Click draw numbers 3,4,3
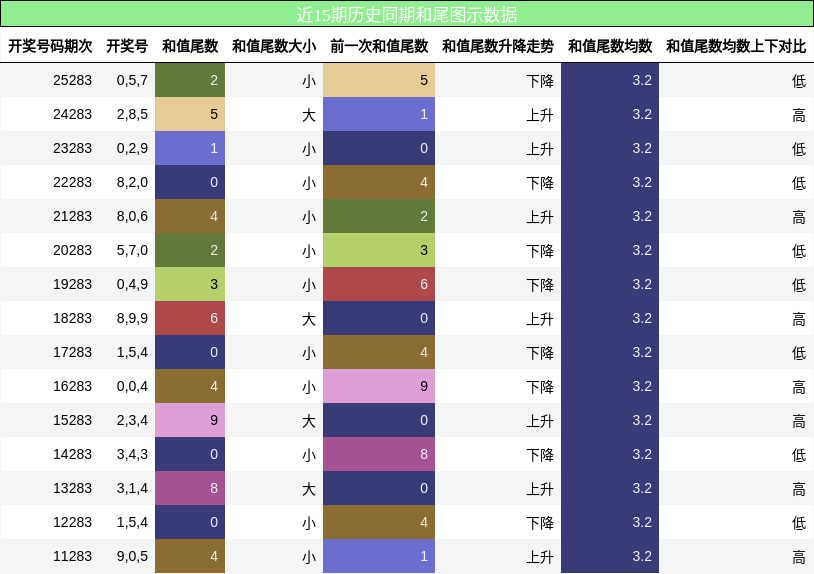Viewport: 814px width, 574px height. [132, 454]
